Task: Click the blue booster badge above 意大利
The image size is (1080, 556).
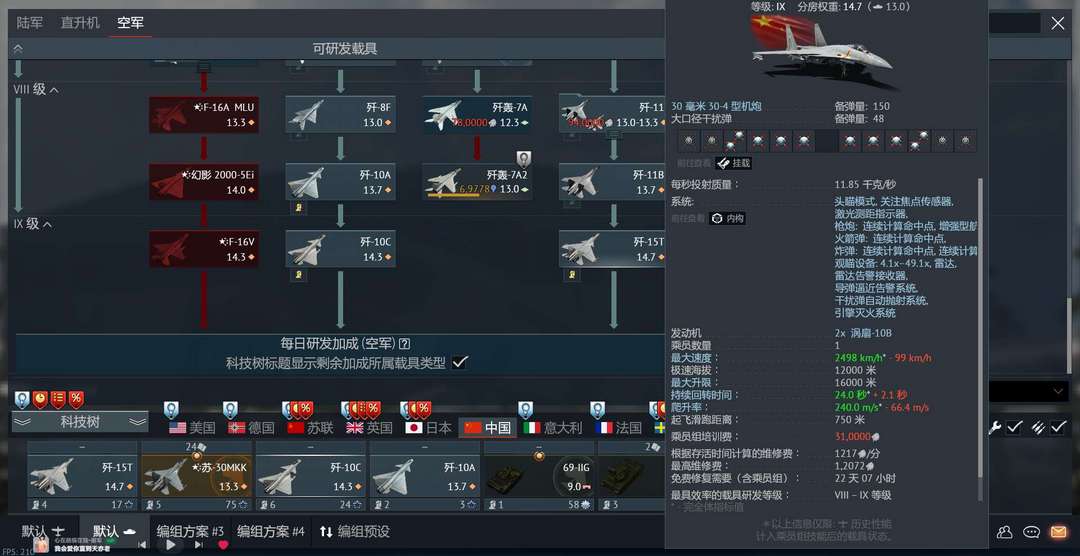Action: tap(526, 410)
